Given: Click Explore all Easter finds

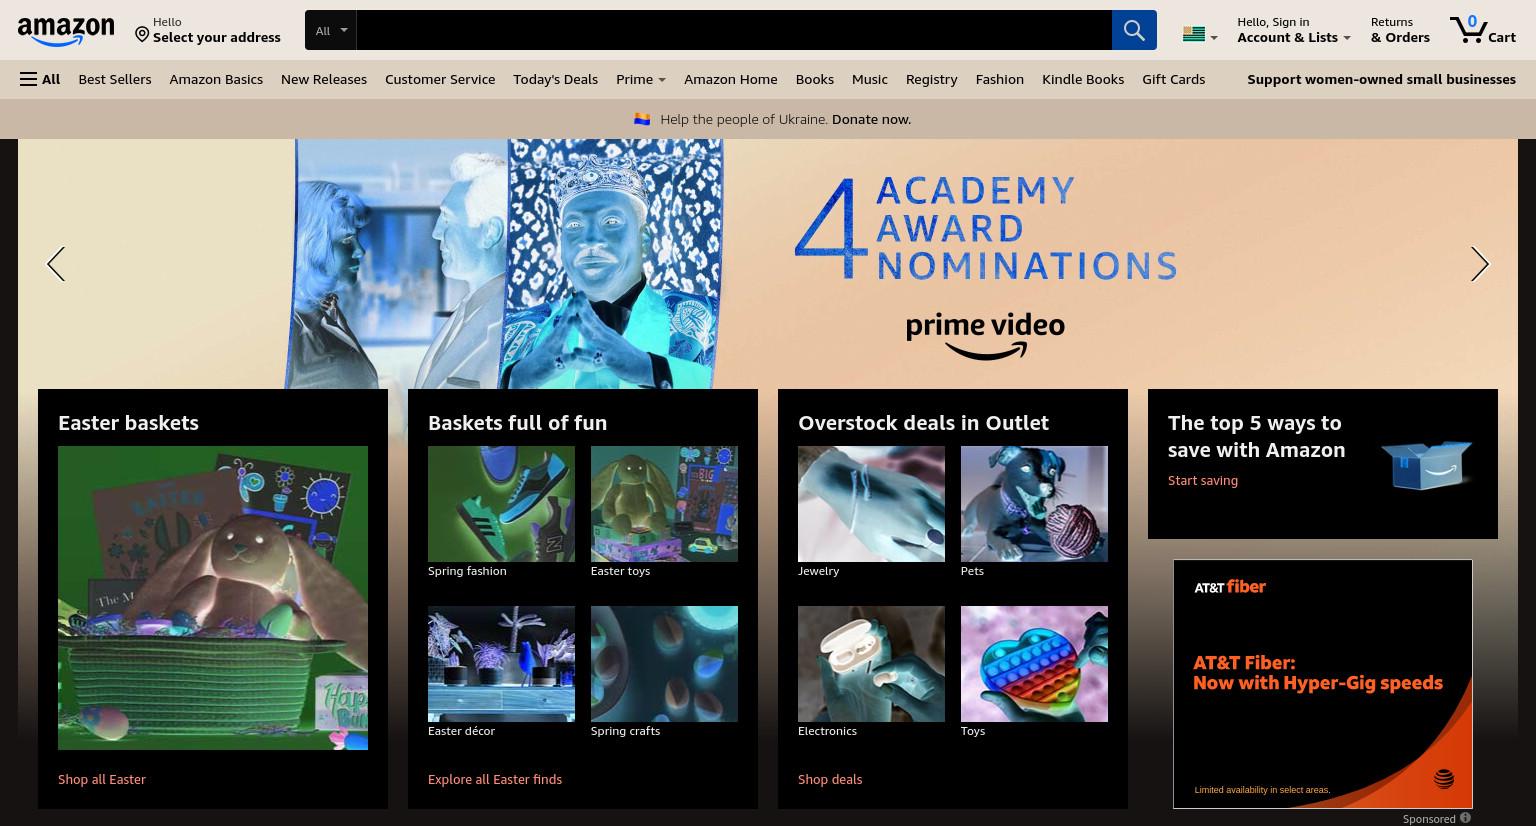Looking at the screenshot, I should pos(495,779).
